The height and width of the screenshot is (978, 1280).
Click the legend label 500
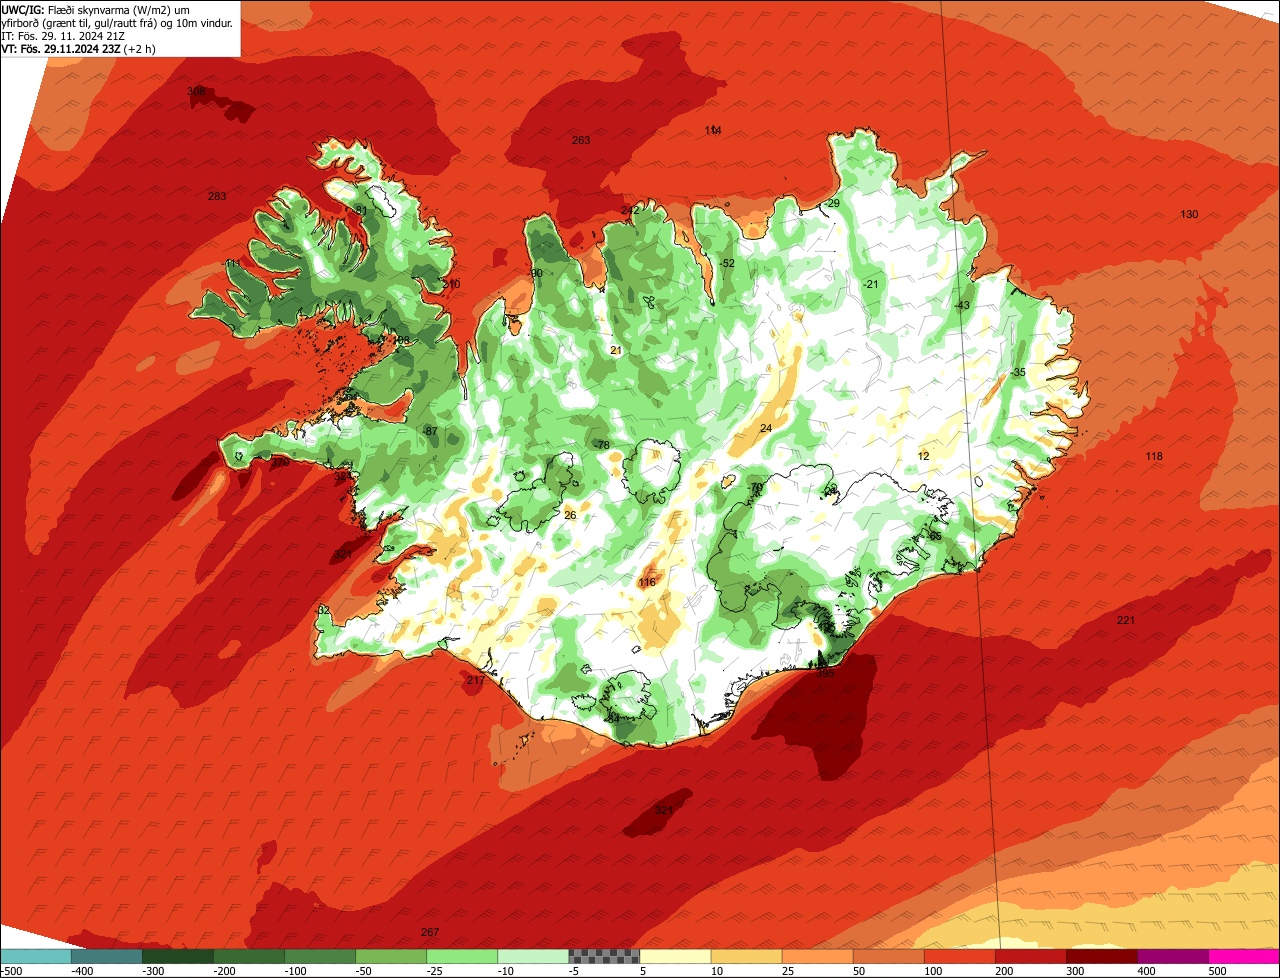coord(1217,971)
